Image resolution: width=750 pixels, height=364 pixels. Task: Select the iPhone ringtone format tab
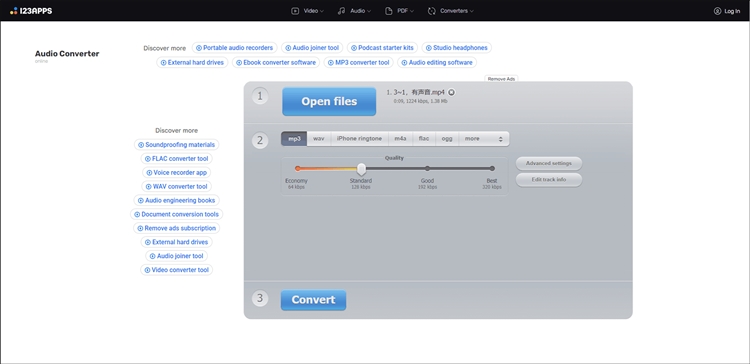pyautogui.click(x=359, y=139)
